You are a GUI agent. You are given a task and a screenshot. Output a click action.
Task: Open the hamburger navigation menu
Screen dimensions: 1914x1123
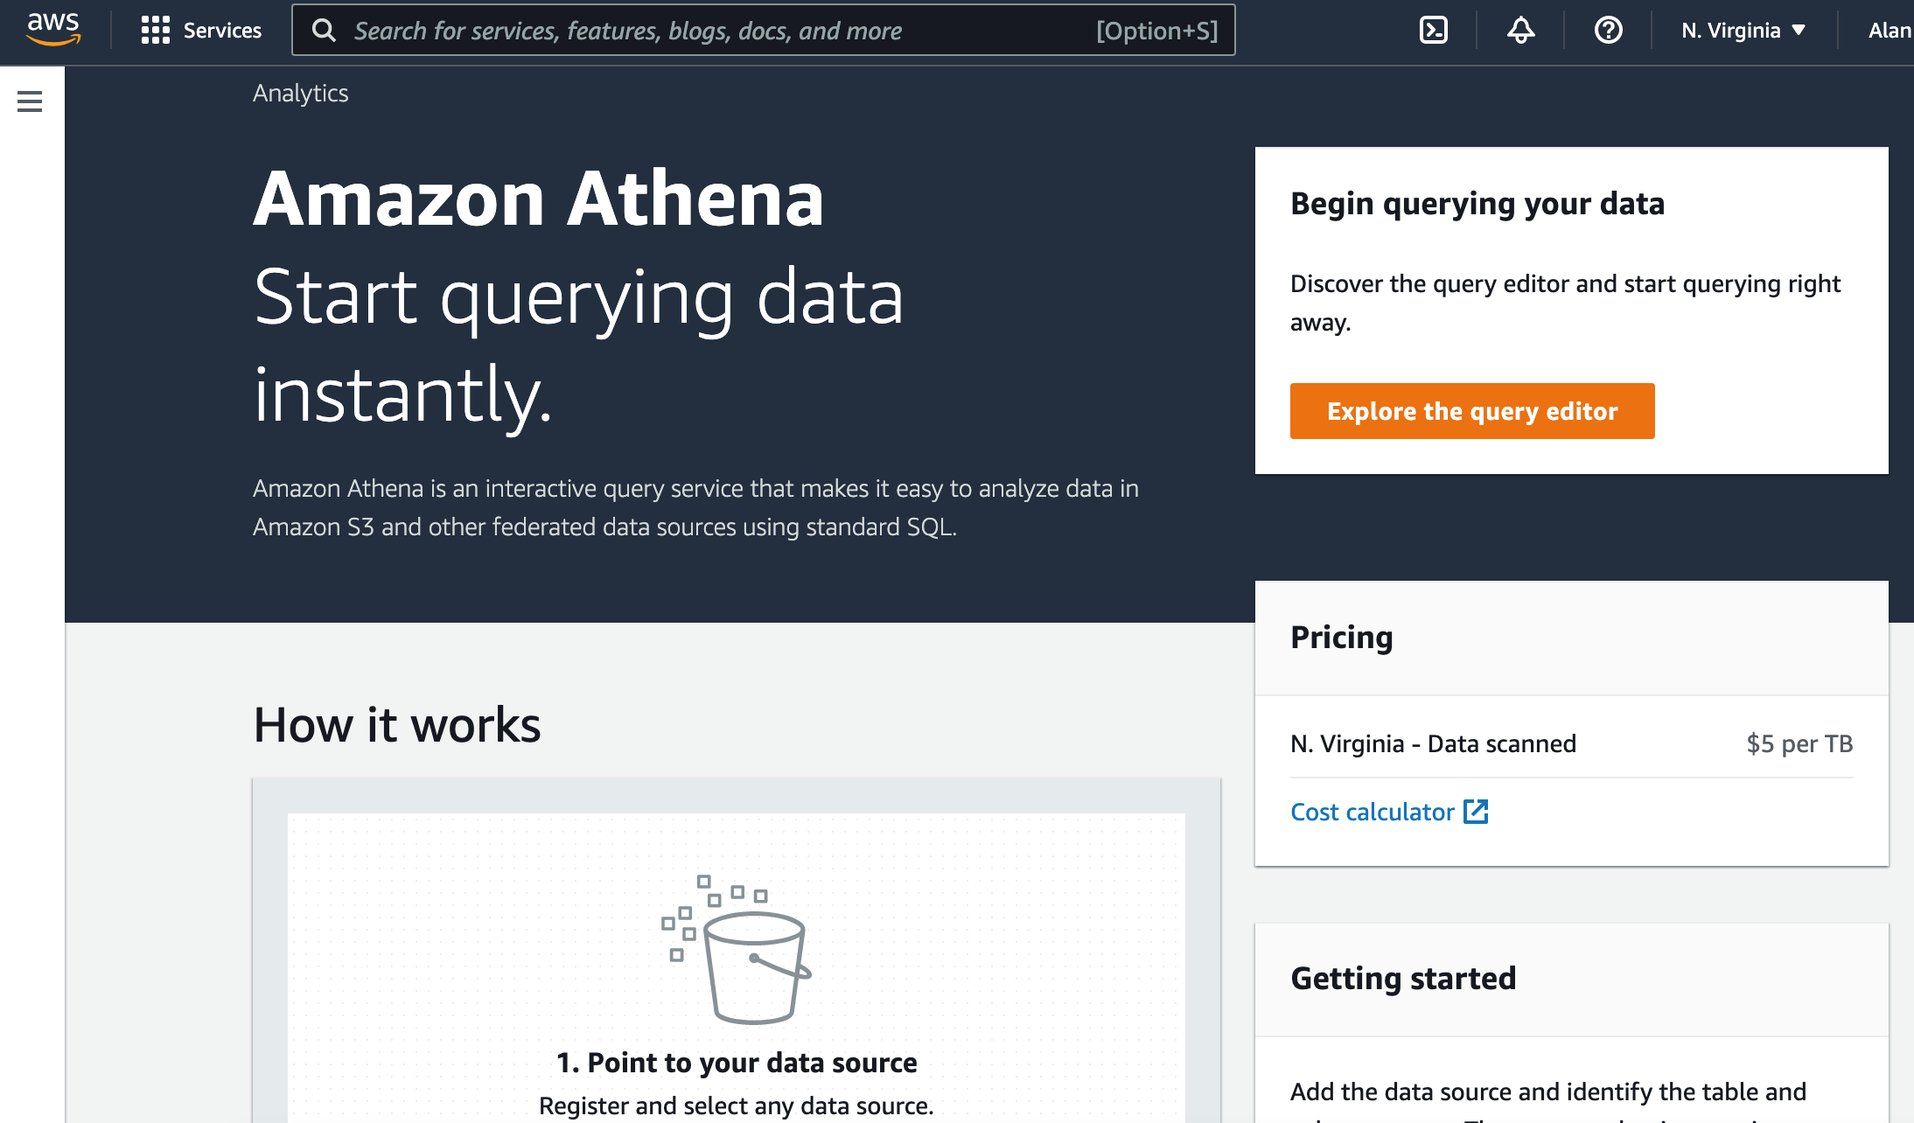[x=29, y=101]
